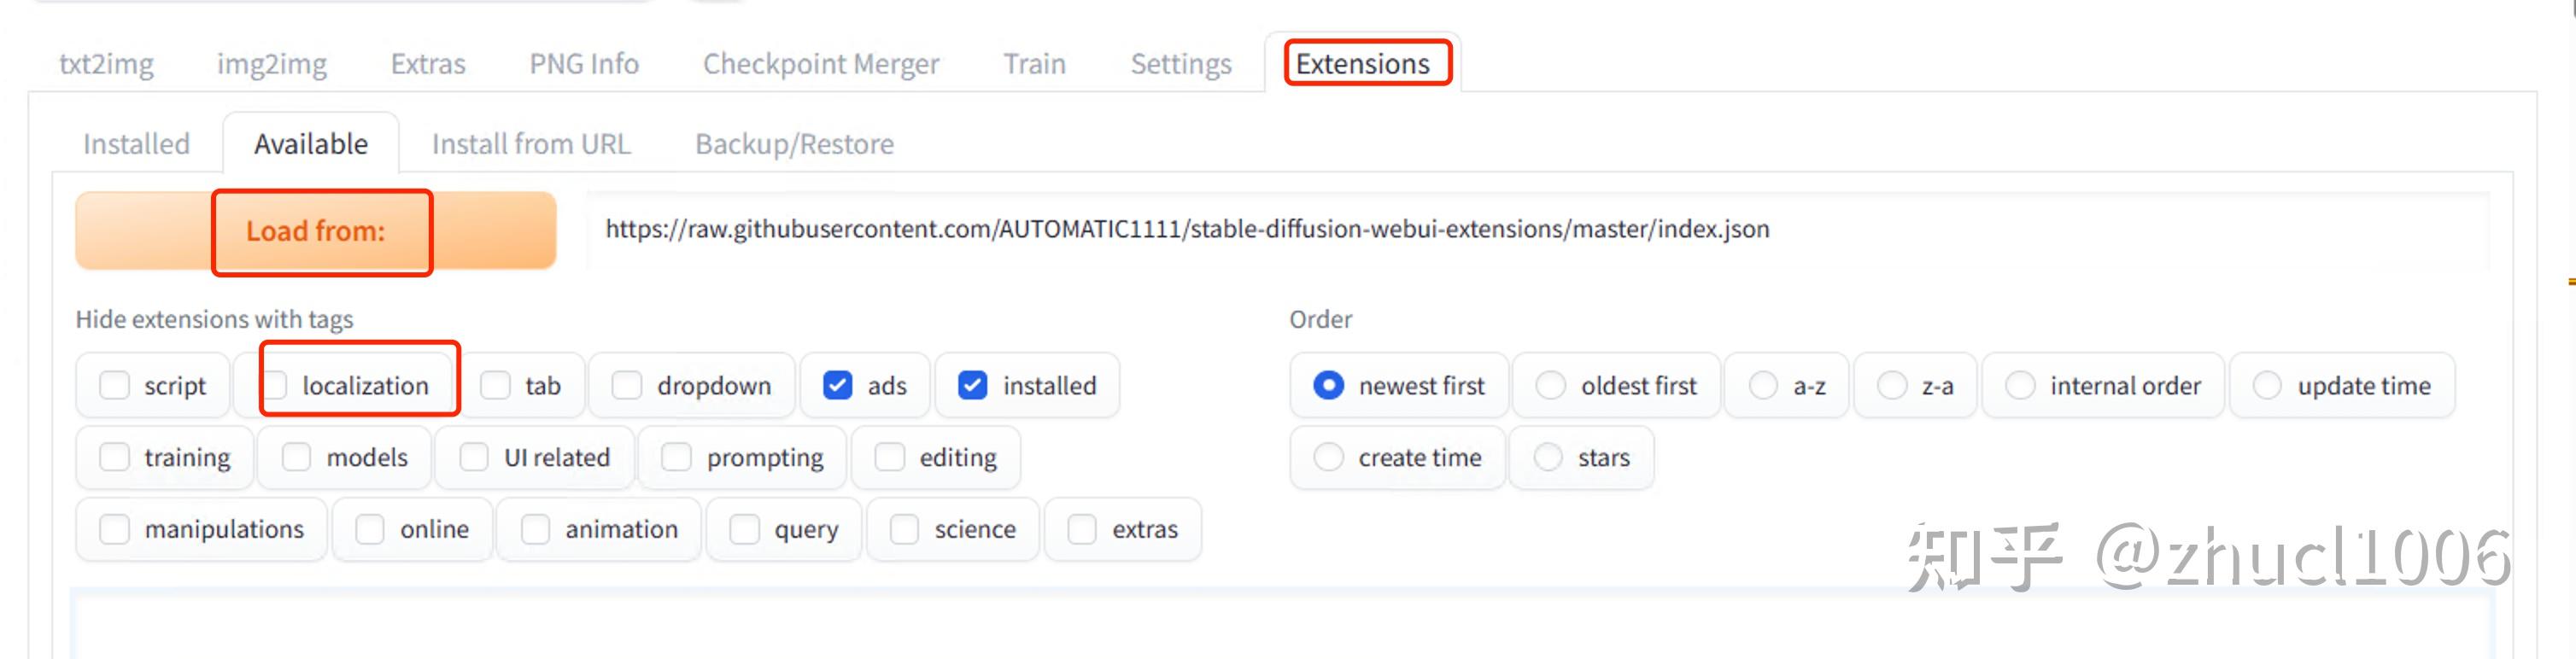Choose the a-z sort order
The height and width of the screenshot is (659, 2576).
[x=1762, y=385]
